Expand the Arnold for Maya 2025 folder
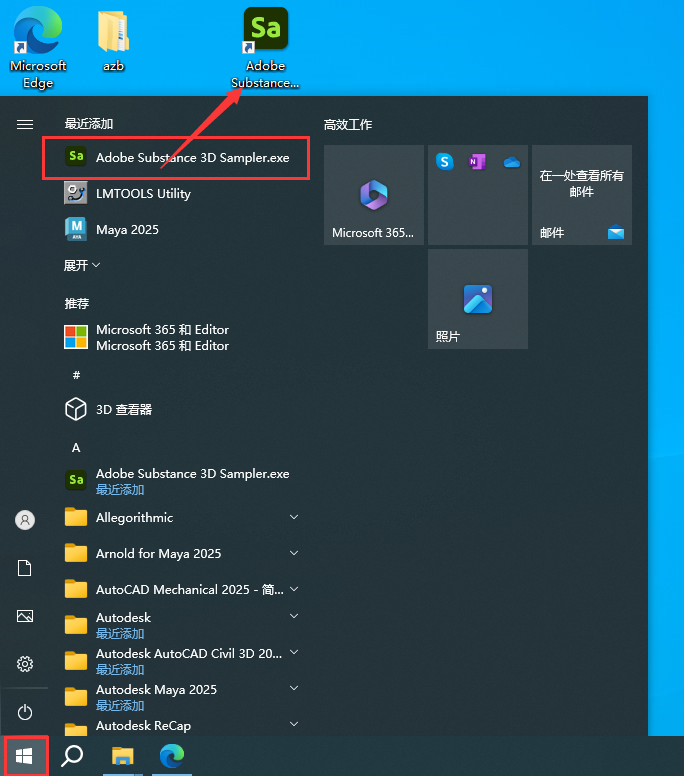Screen dimensions: 684x776 tap(294, 554)
